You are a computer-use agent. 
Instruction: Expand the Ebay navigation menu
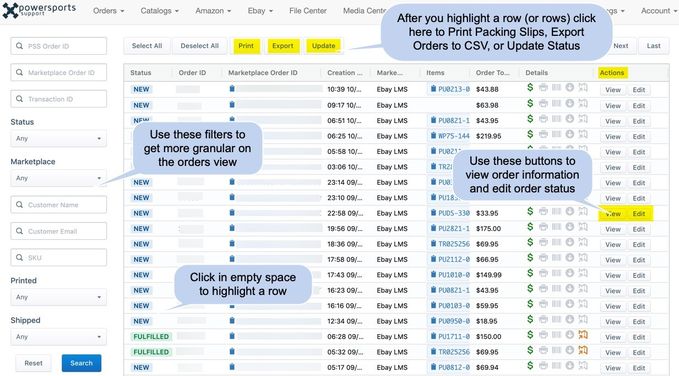[x=260, y=11]
